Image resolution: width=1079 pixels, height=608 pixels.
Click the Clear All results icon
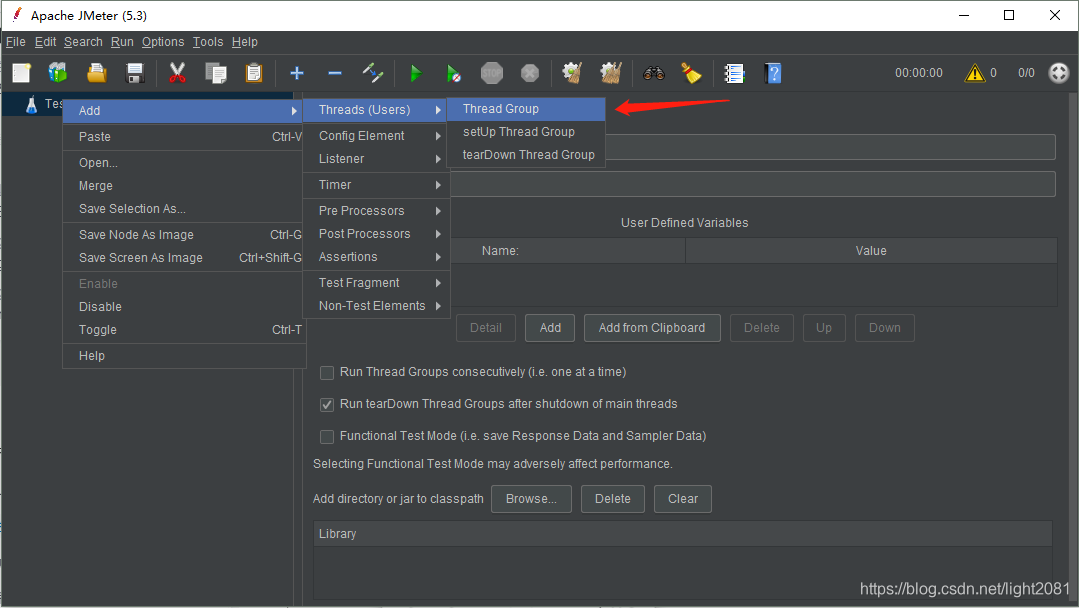610,73
